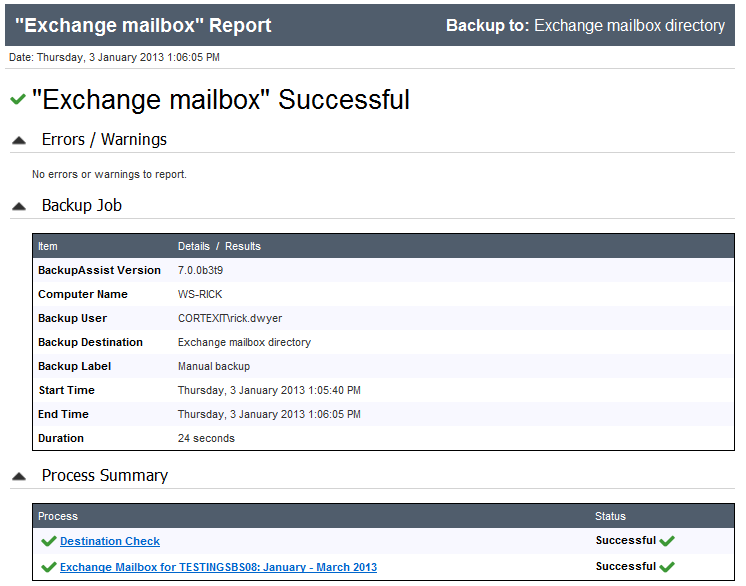Screen dimensions: 746x586
Task: Click the Backup User value CORTEXIT\rick.dwyer
Action: [230, 318]
